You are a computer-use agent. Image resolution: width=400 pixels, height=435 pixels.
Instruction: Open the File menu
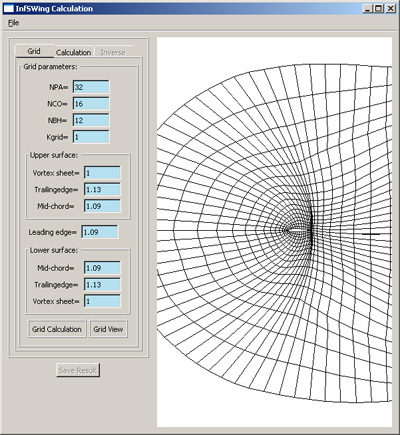tap(13, 23)
